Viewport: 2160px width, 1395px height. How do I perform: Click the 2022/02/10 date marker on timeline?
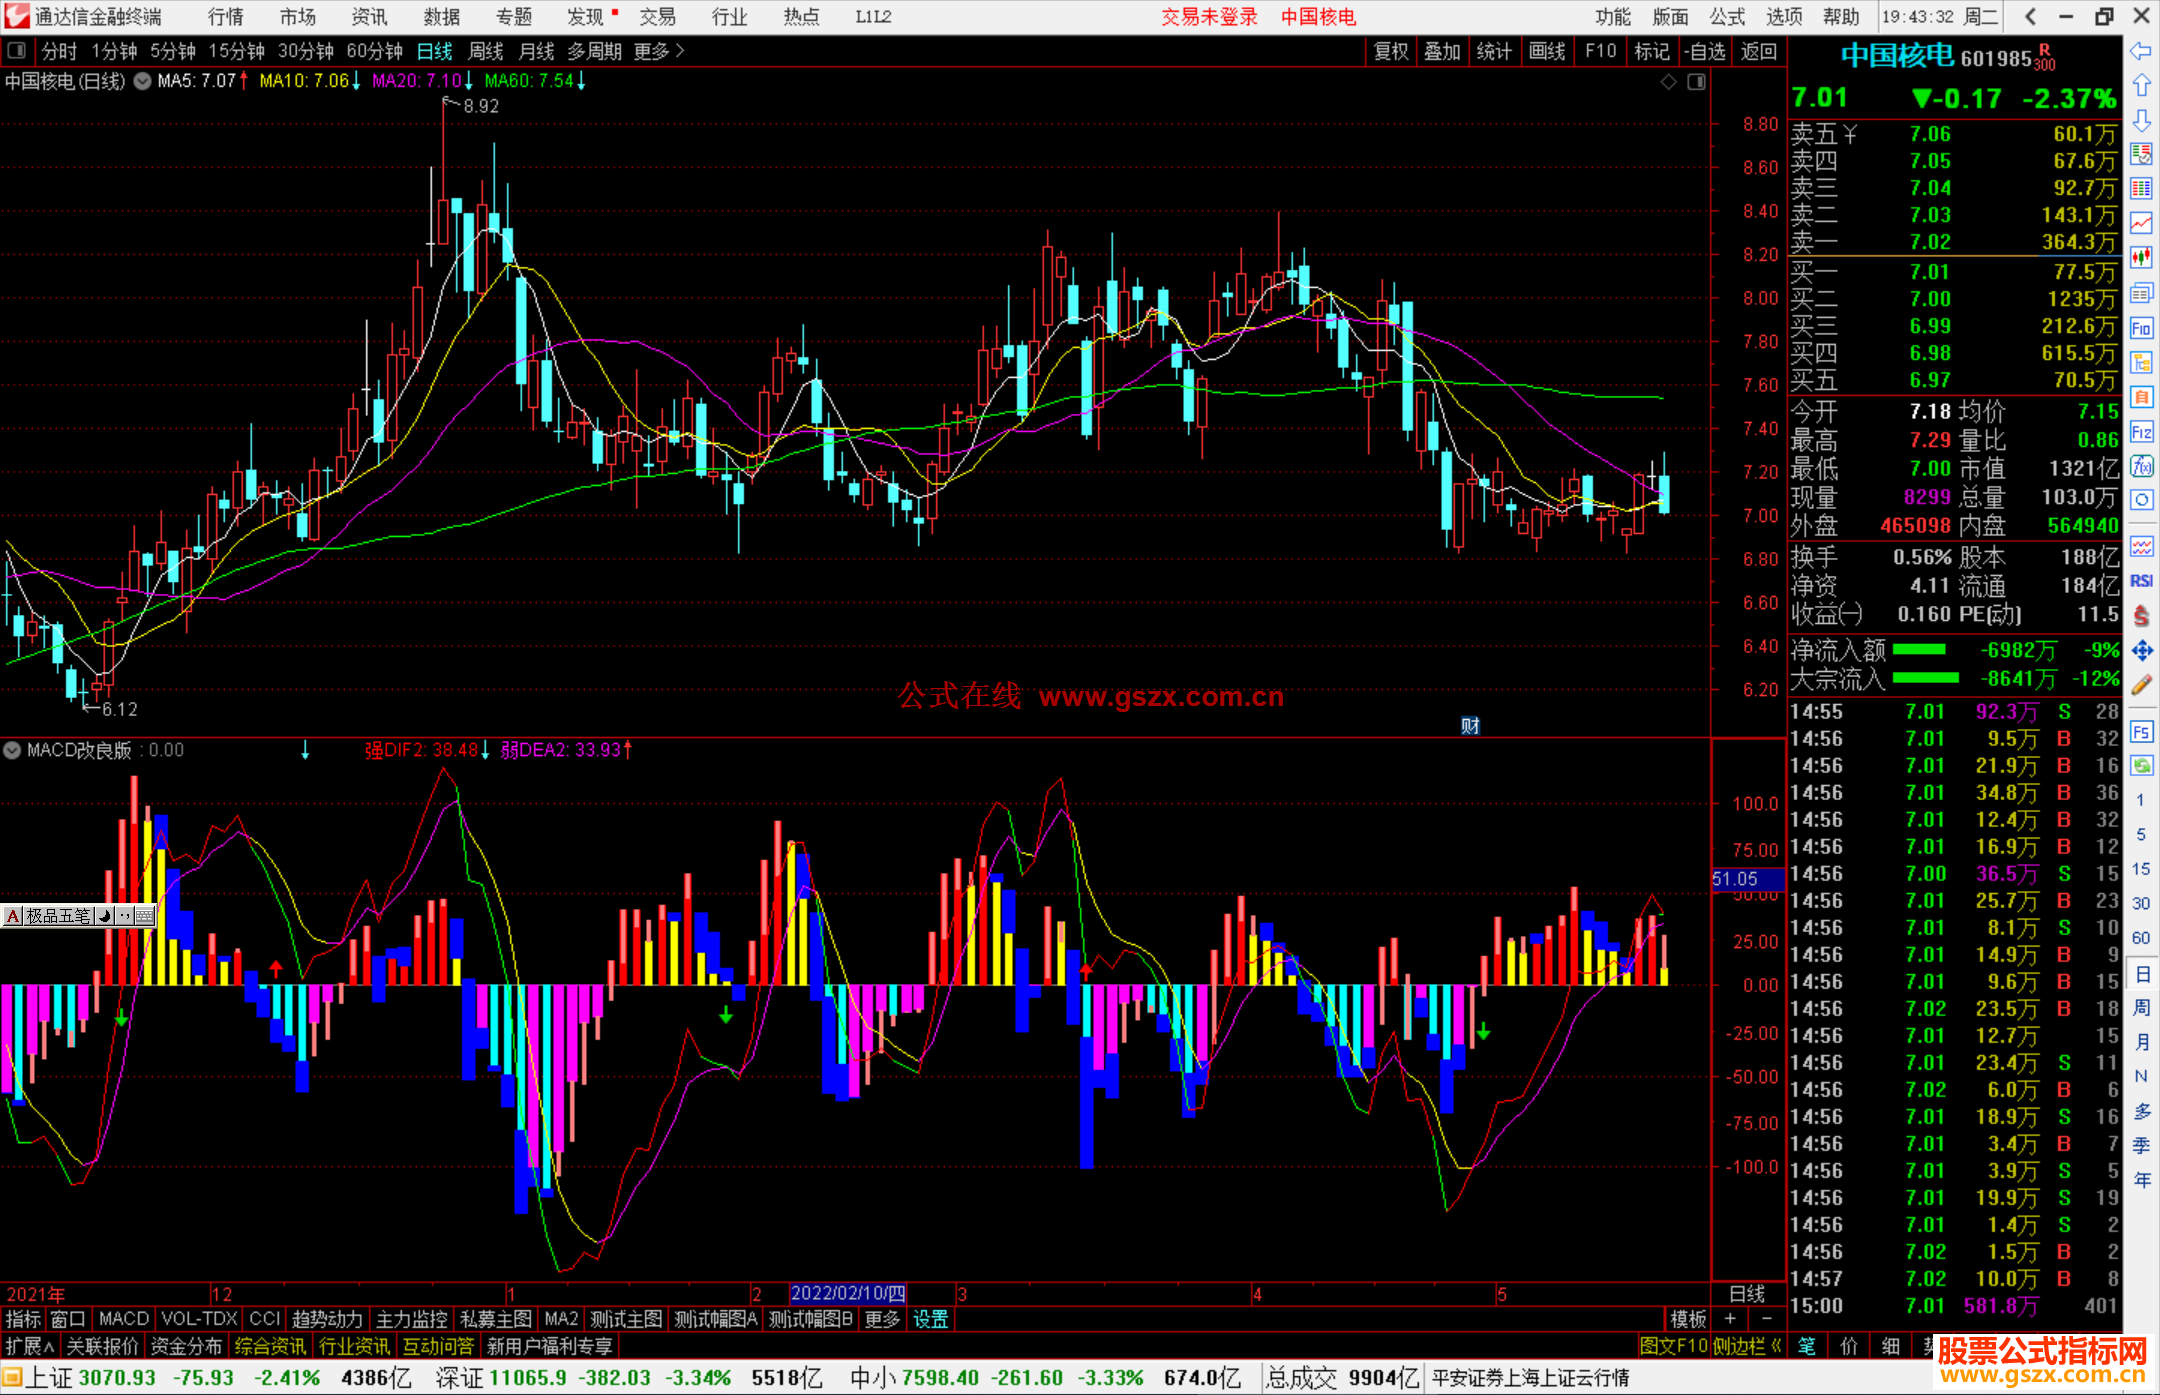[x=848, y=1294]
